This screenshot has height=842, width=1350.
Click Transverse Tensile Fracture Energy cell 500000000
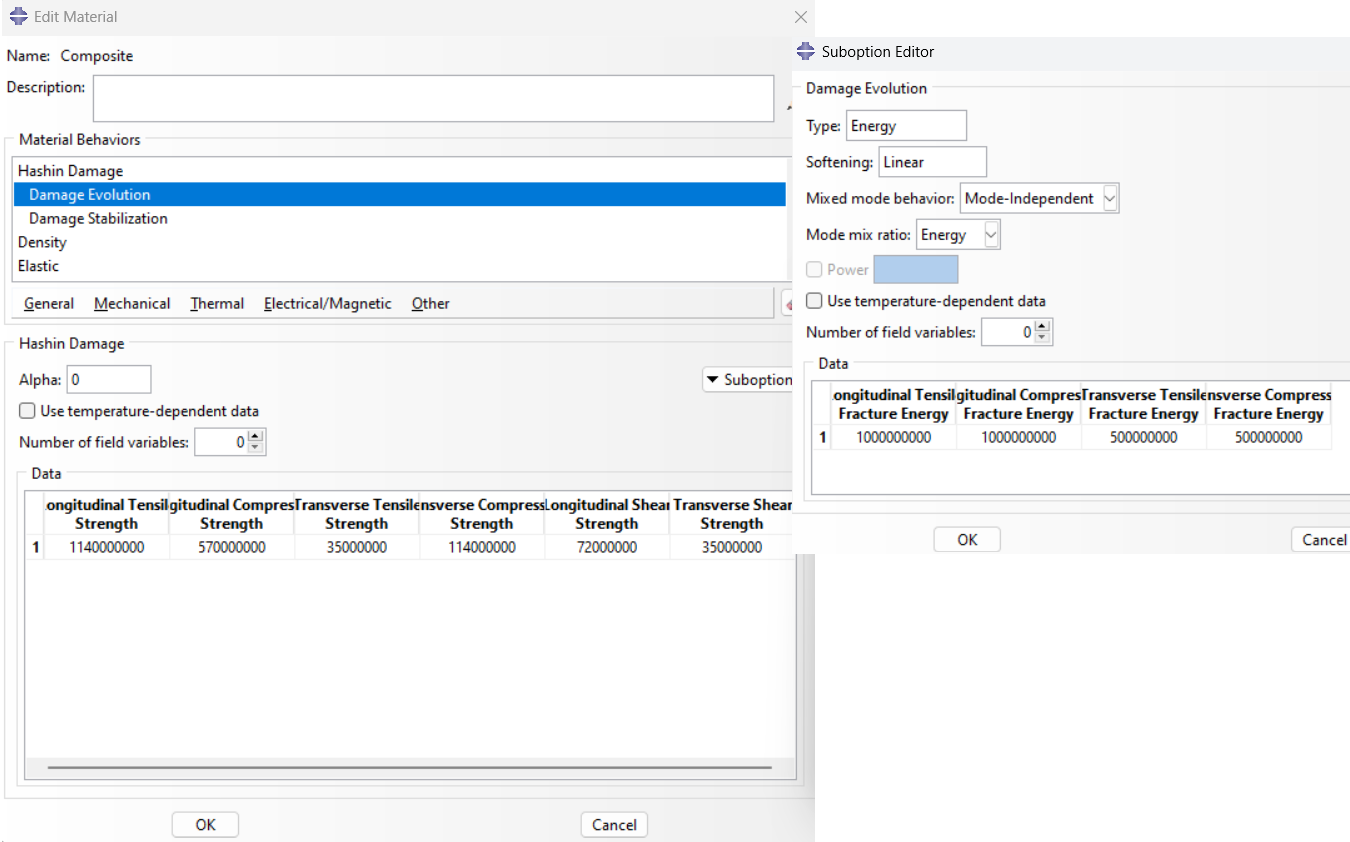pyautogui.click(x=1144, y=437)
